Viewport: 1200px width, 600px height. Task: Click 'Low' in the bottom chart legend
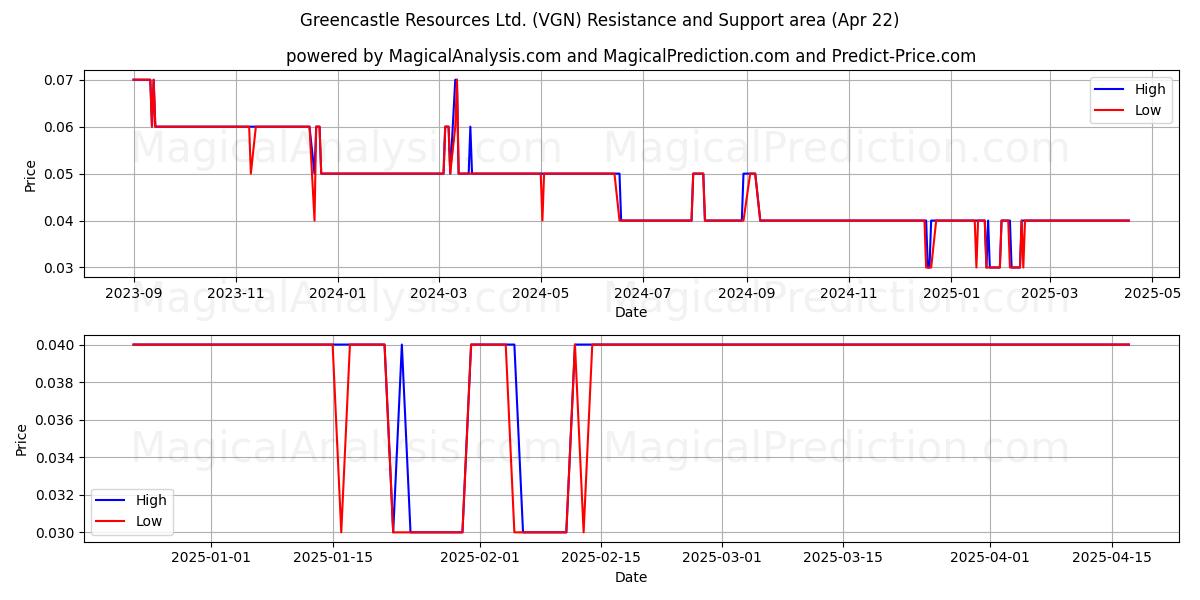pyautogui.click(x=149, y=521)
